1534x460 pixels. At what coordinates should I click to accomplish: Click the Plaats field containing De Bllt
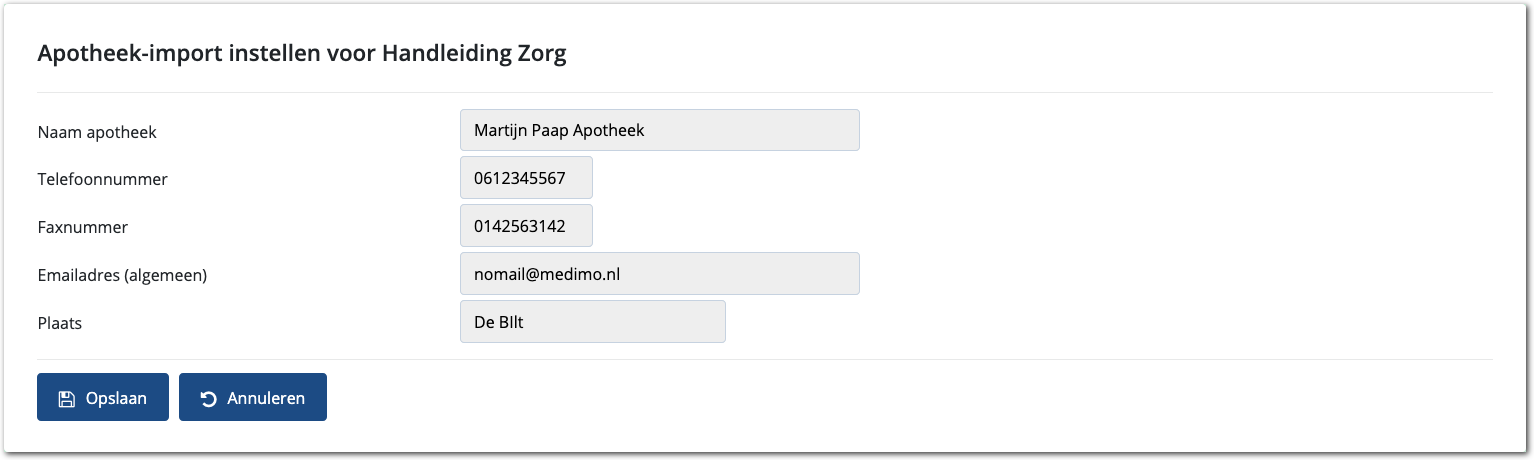click(x=592, y=322)
